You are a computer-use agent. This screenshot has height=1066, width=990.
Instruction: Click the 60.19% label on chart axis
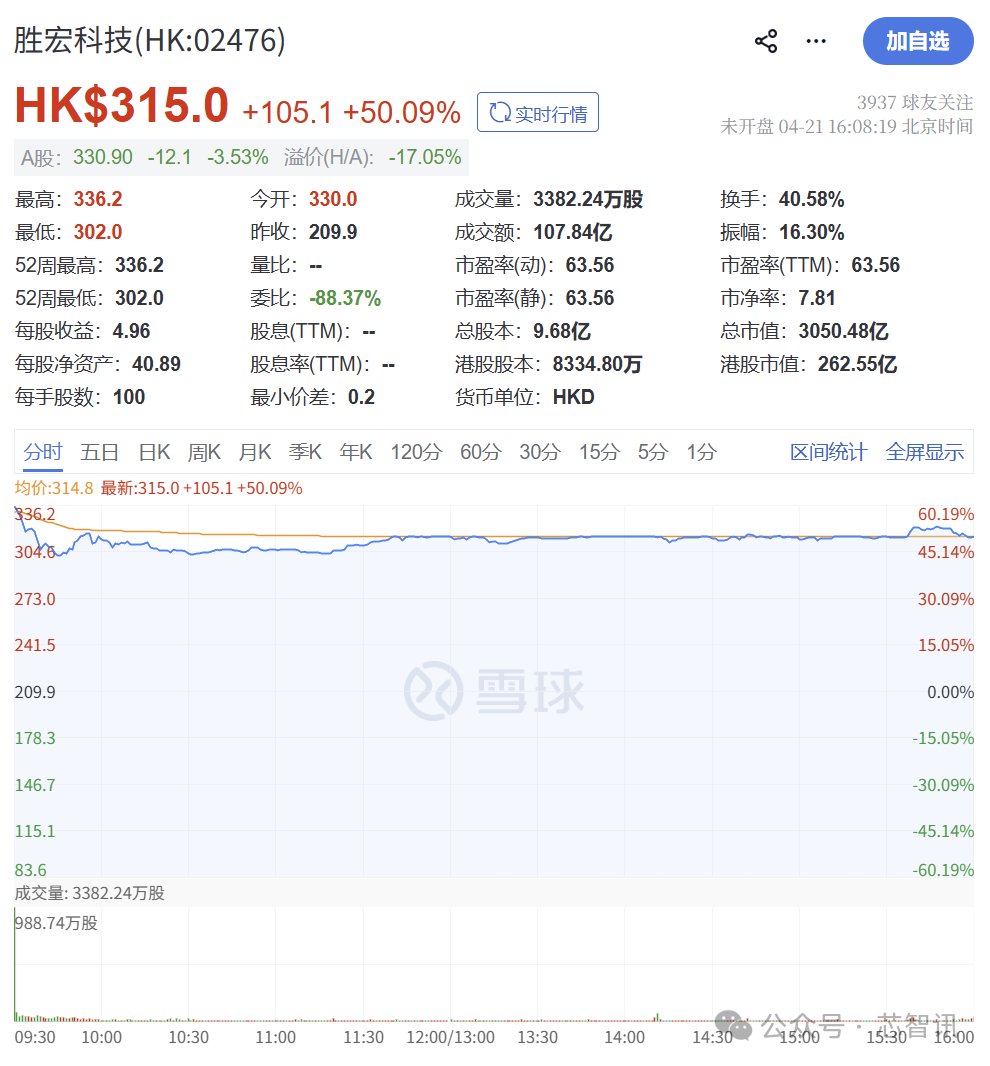pos(946,514)
